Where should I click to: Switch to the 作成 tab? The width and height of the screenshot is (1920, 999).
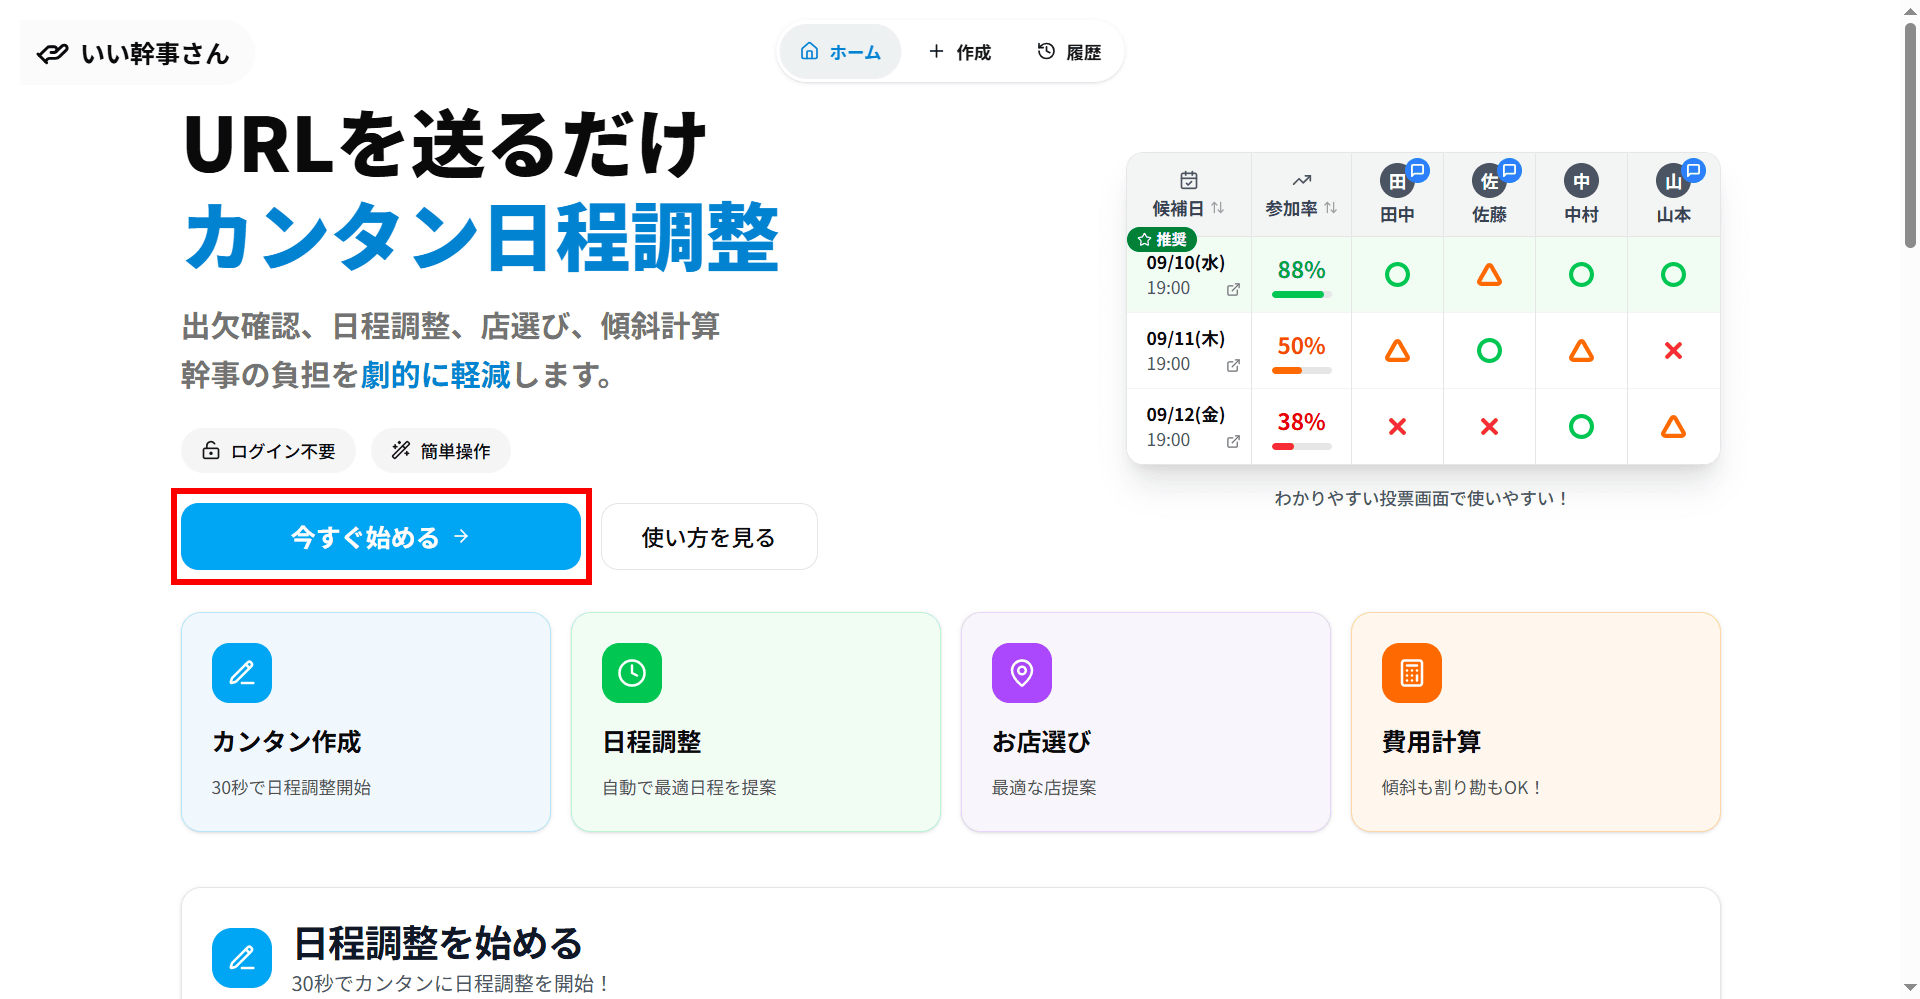tap(960, 52)
